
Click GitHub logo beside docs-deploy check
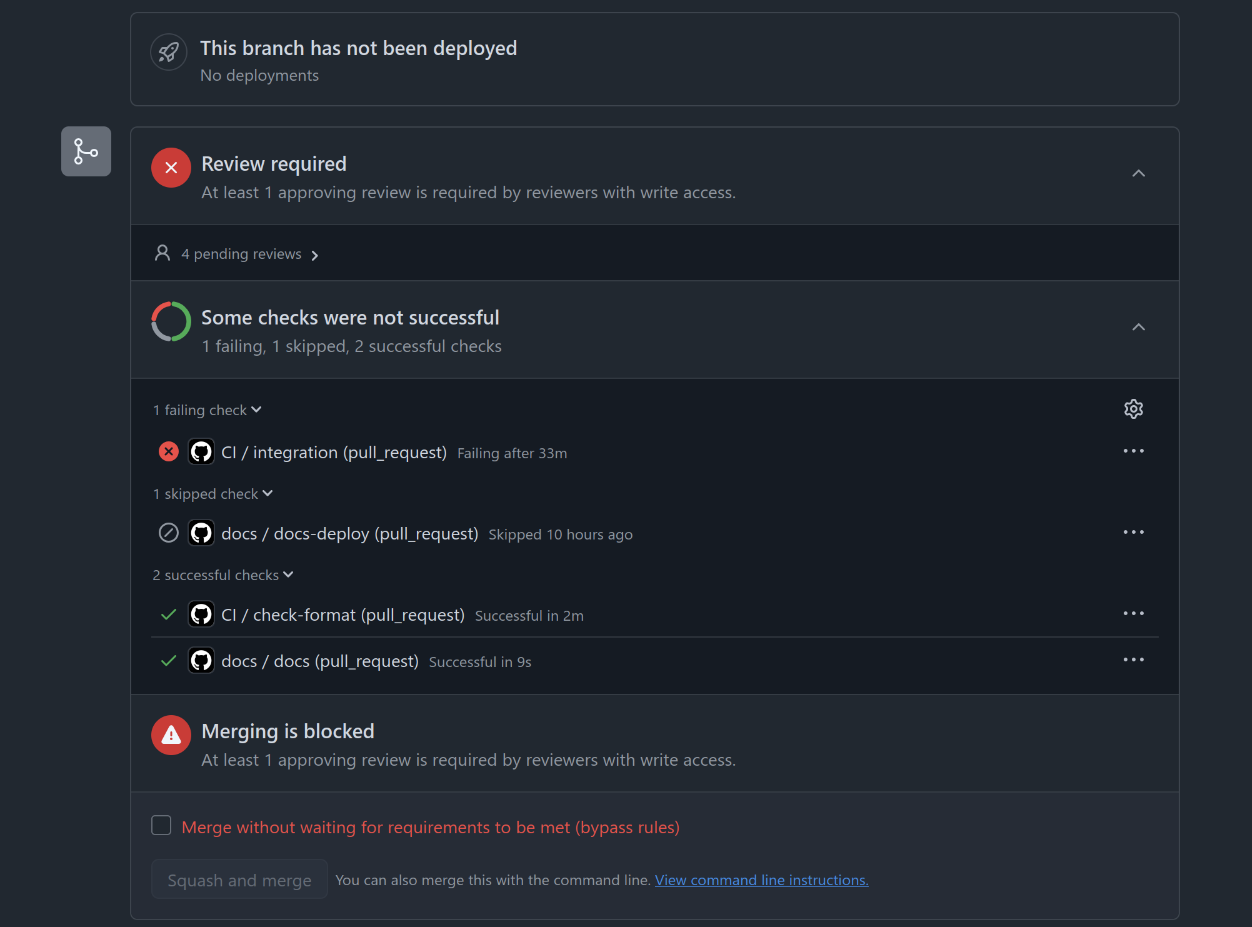point(202,533)
